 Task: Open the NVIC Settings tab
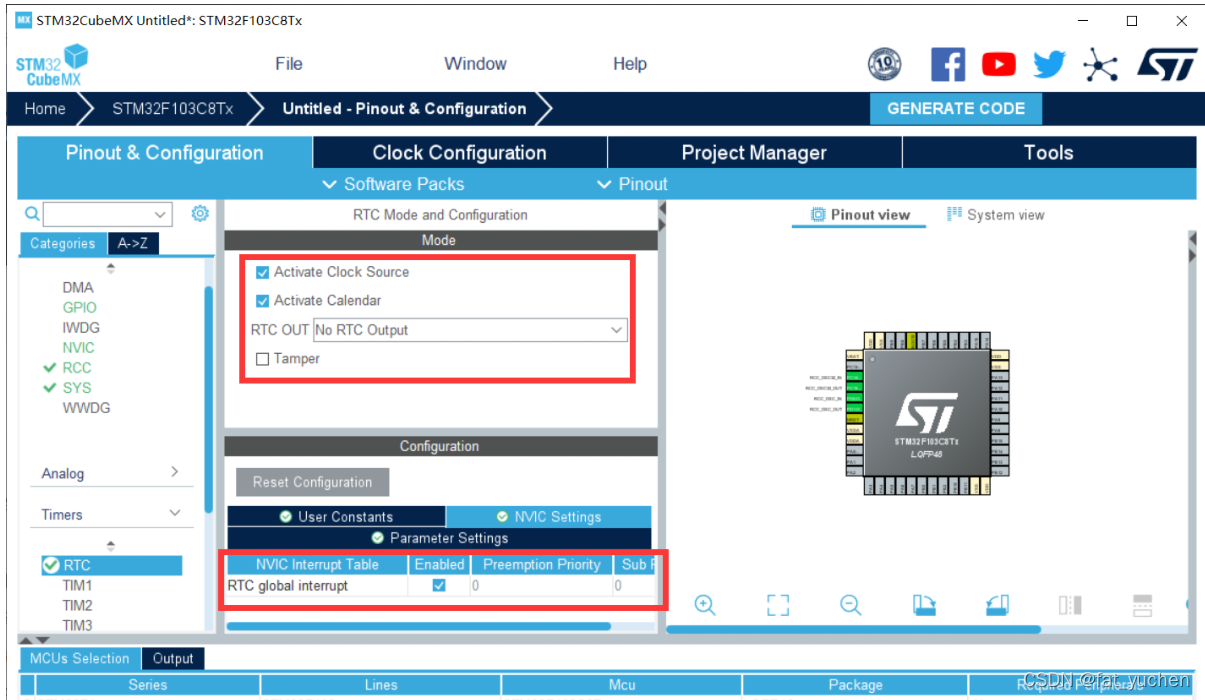[549, 517]
